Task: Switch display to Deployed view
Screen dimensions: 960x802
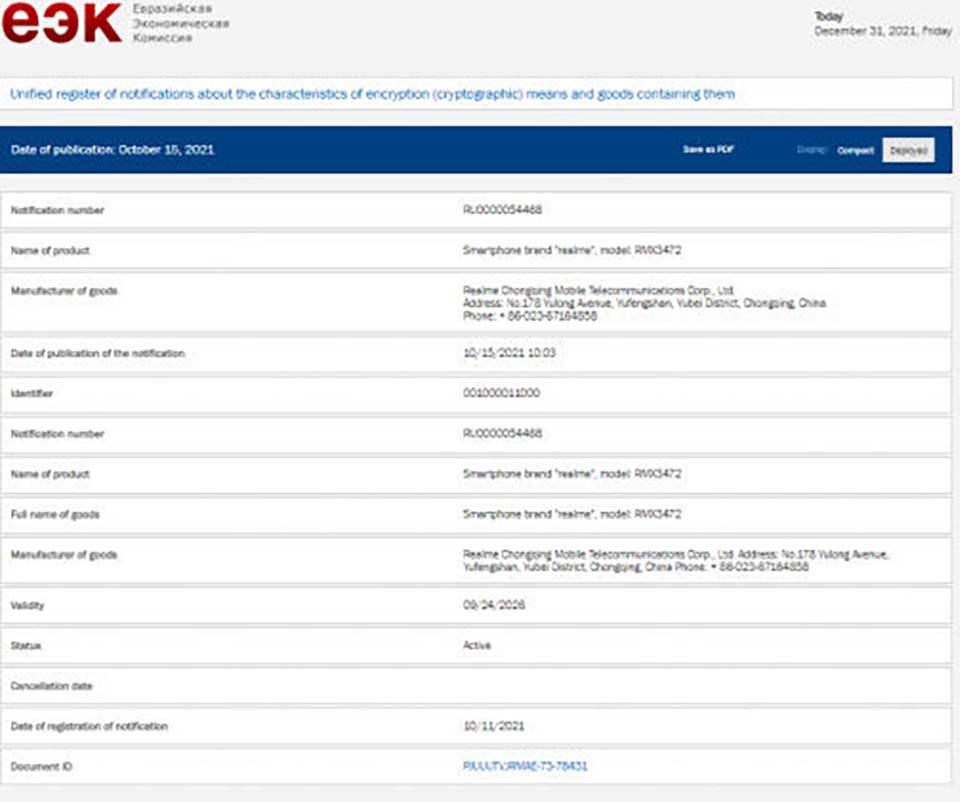Action: point(909,150)
